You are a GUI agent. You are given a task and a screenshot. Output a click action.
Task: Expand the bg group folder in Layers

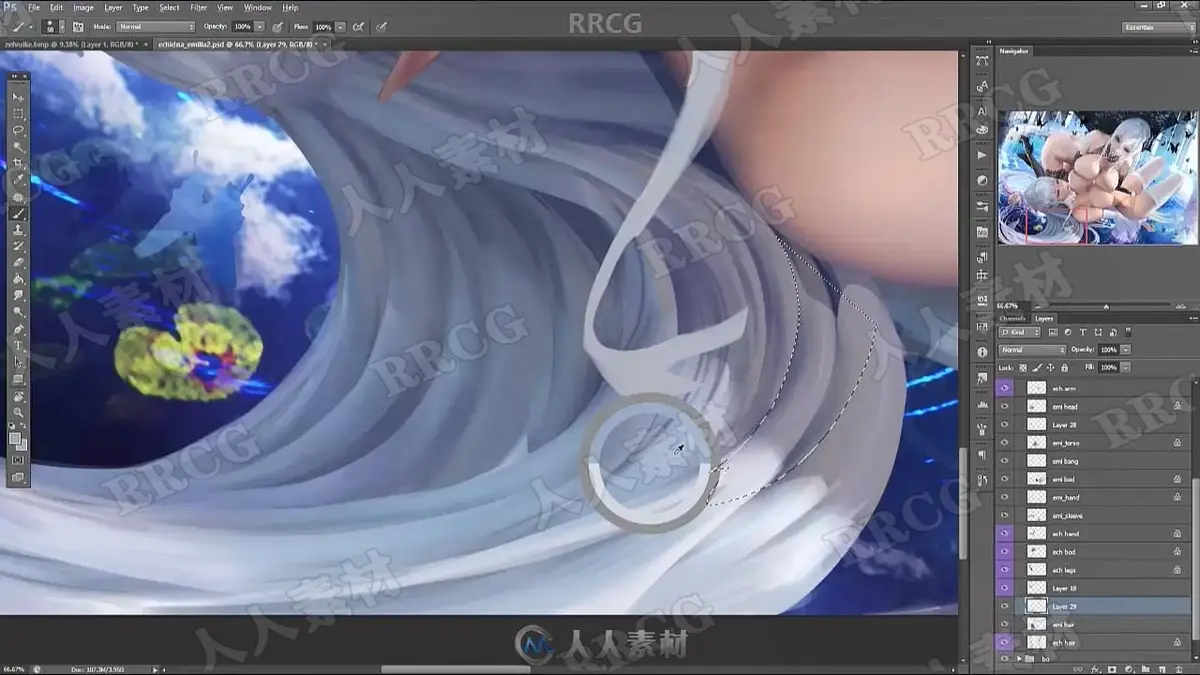point(1019,659)
